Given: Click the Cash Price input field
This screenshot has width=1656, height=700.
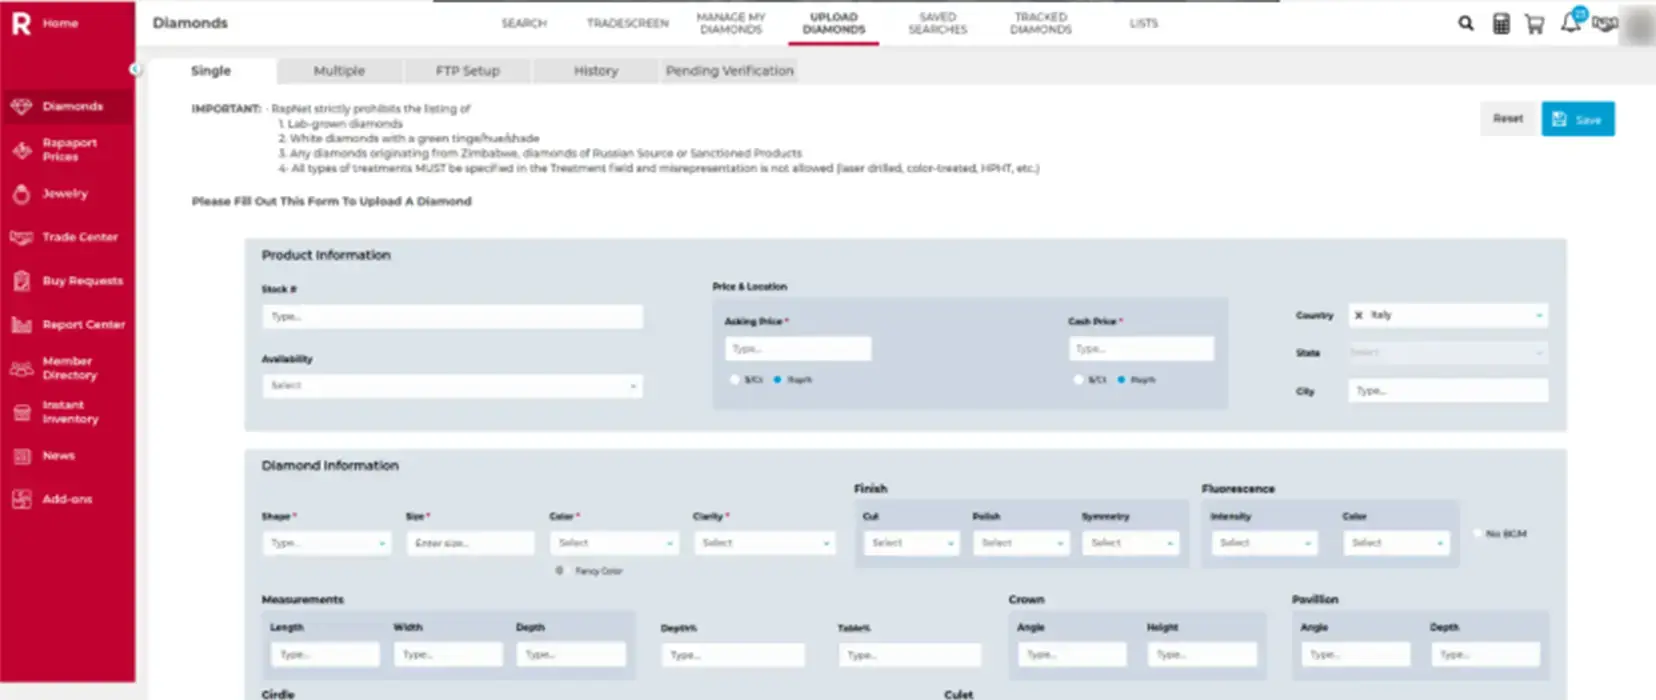Looking at the screenshot, I should point(1141,349).
